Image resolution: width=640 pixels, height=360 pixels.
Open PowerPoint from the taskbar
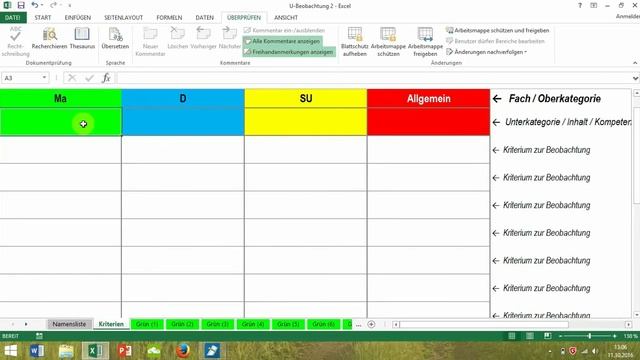click(x=124, y=351)
